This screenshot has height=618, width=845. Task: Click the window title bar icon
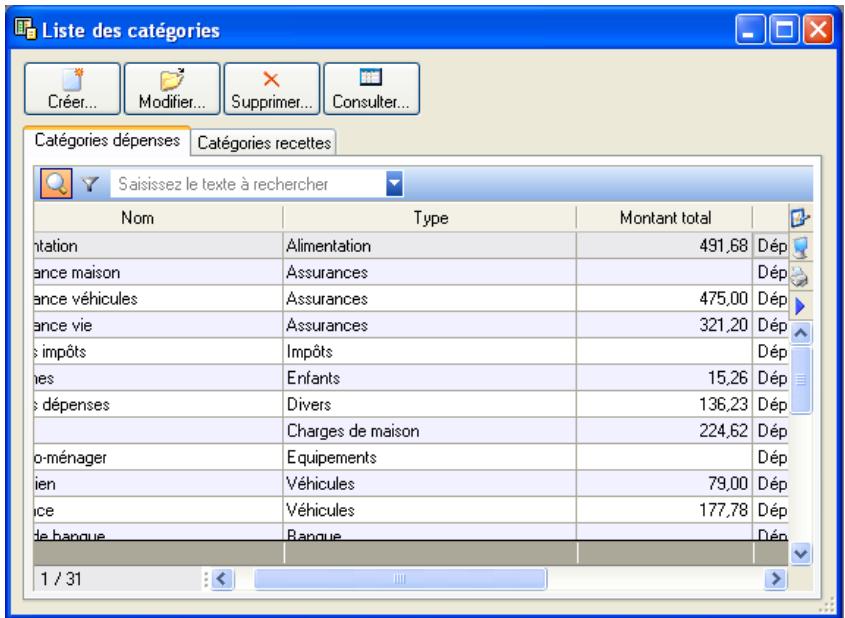(x=25, y=29)
